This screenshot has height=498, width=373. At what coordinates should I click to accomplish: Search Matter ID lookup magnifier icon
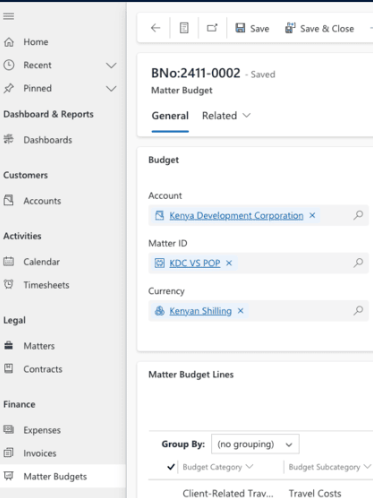pyautogui.click(x=358, y=263)
